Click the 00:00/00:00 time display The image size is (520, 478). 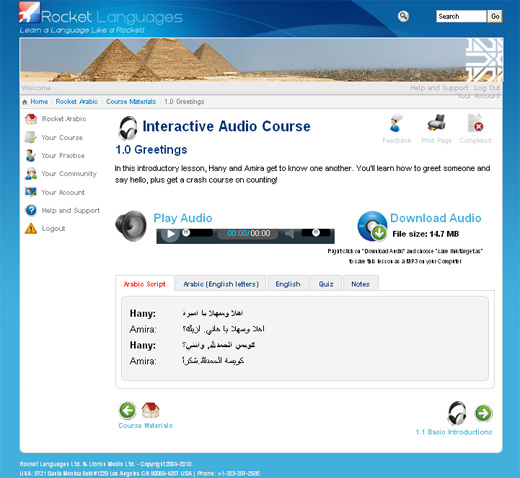click(x=248, y=233)
